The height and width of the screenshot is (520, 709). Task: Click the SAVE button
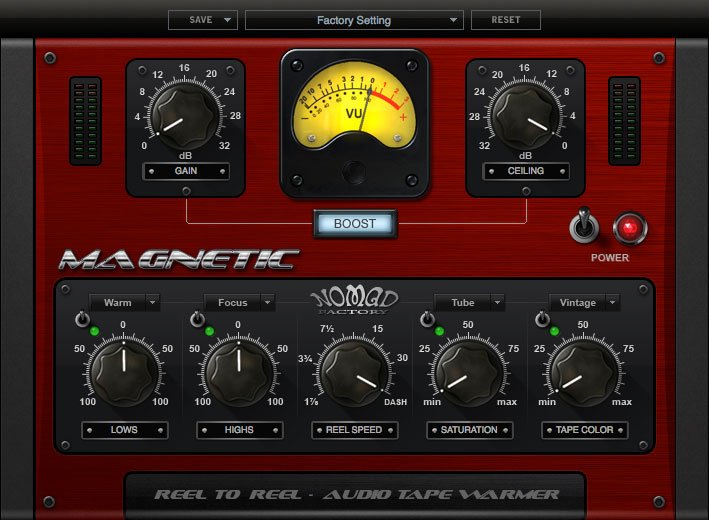[x=201, y=20]
